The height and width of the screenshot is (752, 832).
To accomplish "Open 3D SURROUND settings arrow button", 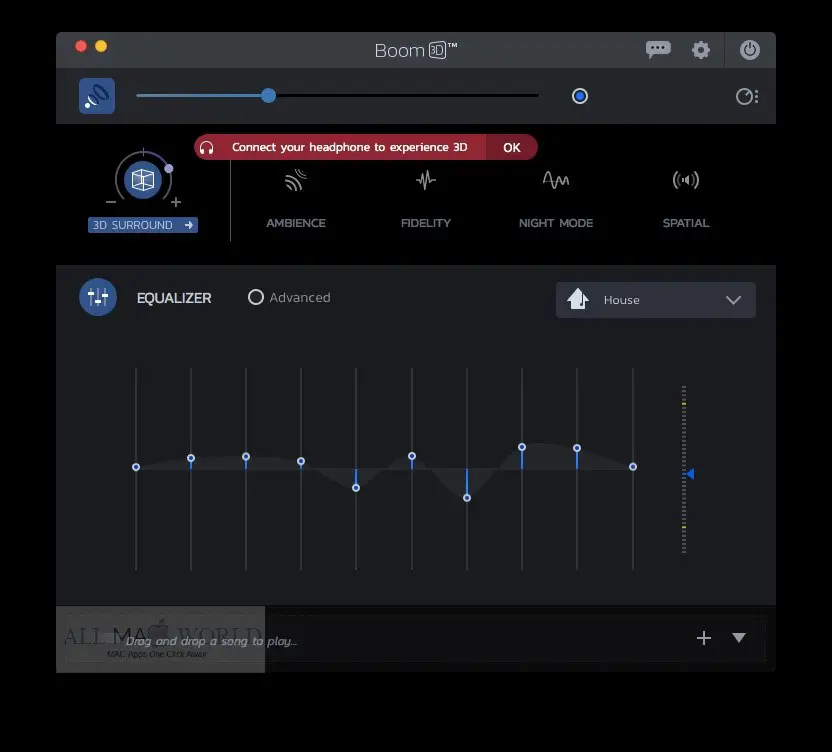I will click(x=143, y=225).
